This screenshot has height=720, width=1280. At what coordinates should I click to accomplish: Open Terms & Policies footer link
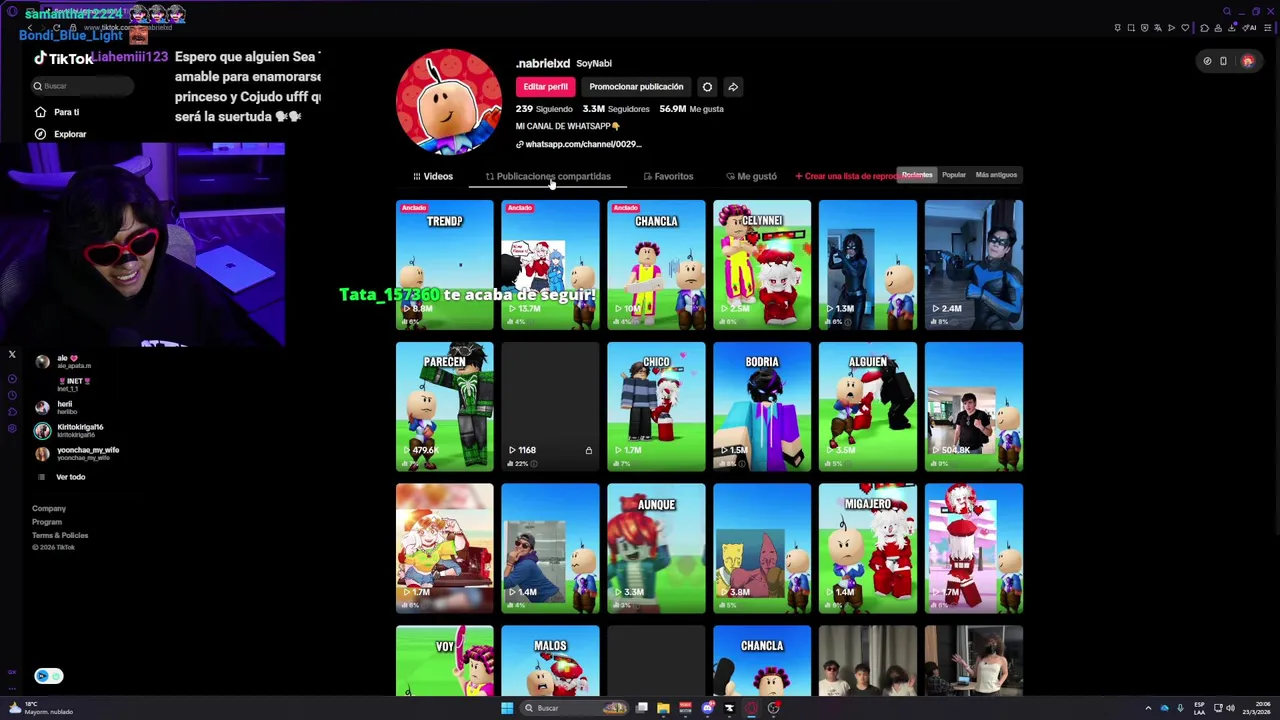coord(60,535)
